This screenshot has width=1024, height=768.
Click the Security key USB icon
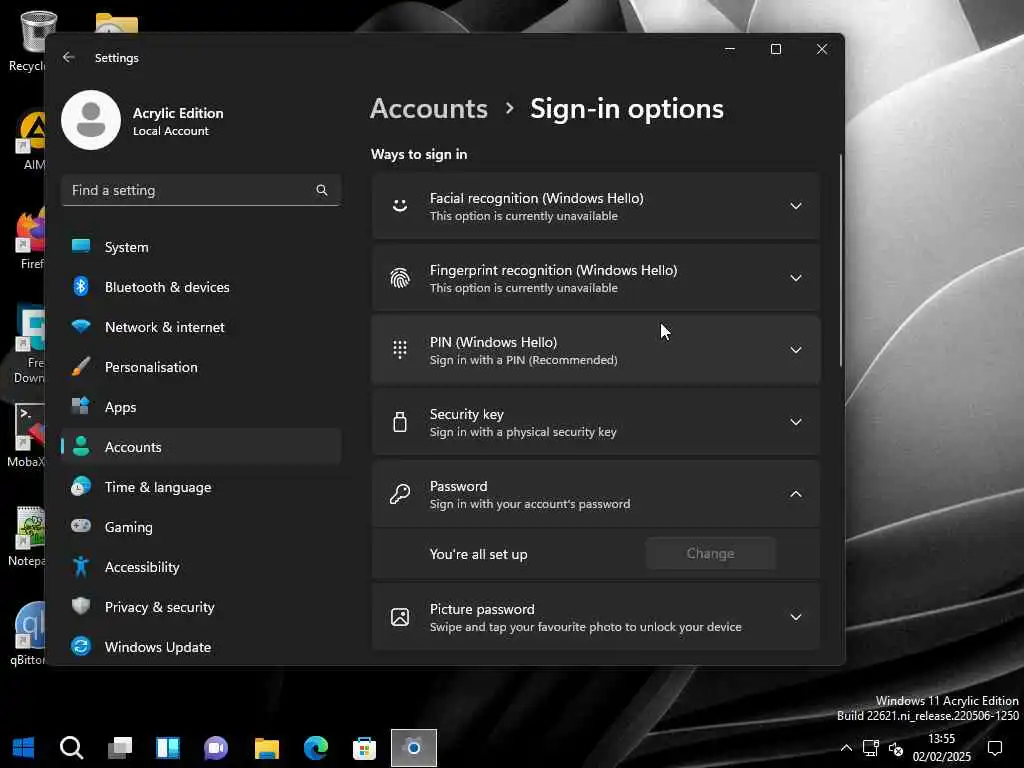[400, 422]
